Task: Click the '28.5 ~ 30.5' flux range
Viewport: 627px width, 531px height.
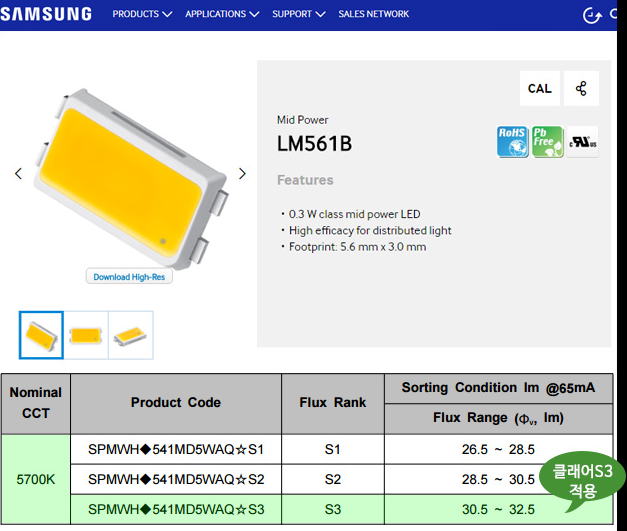Action: [498, 479]
